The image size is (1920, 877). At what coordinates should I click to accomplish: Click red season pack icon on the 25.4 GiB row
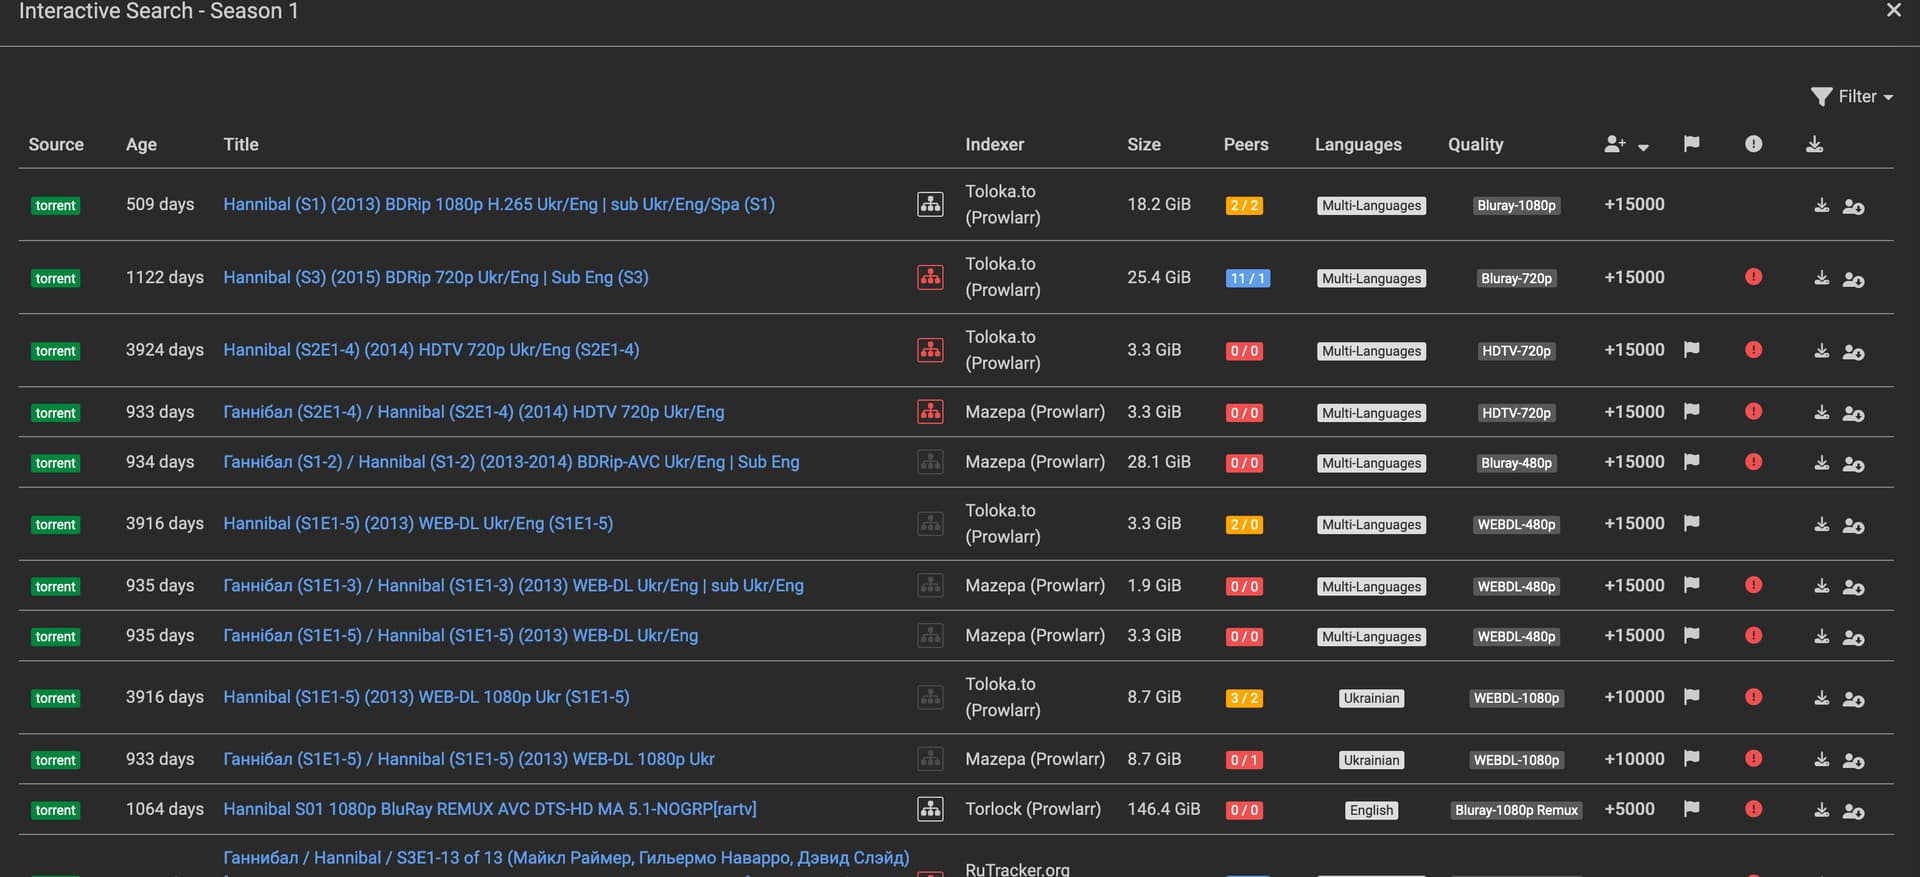pos(930,277)
